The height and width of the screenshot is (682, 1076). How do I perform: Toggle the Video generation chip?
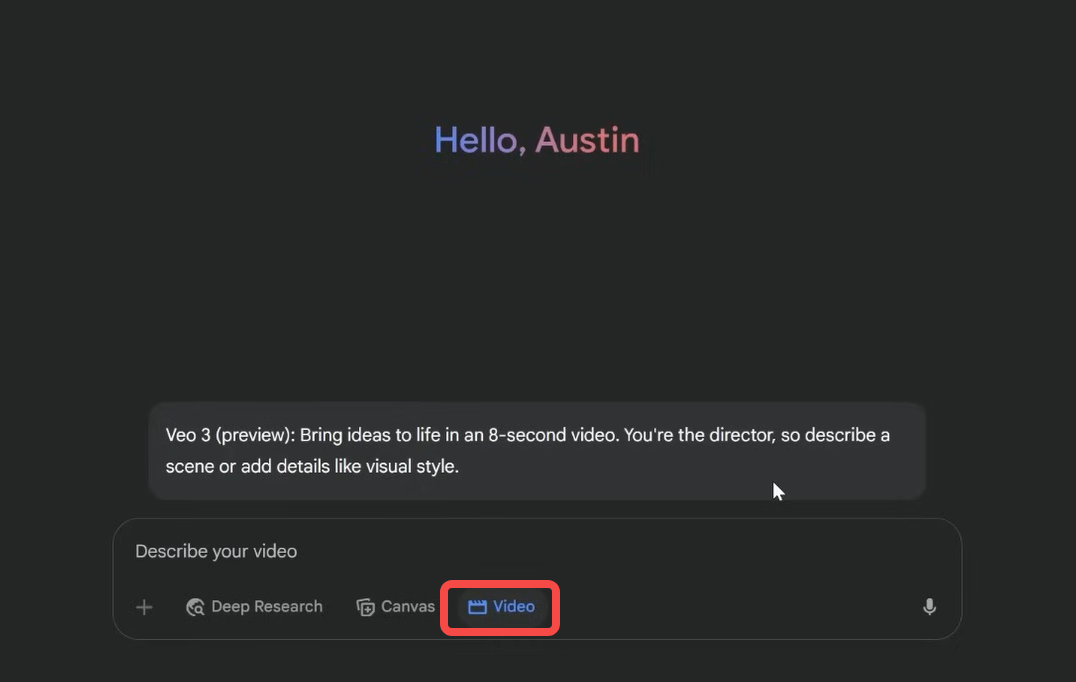500,607
